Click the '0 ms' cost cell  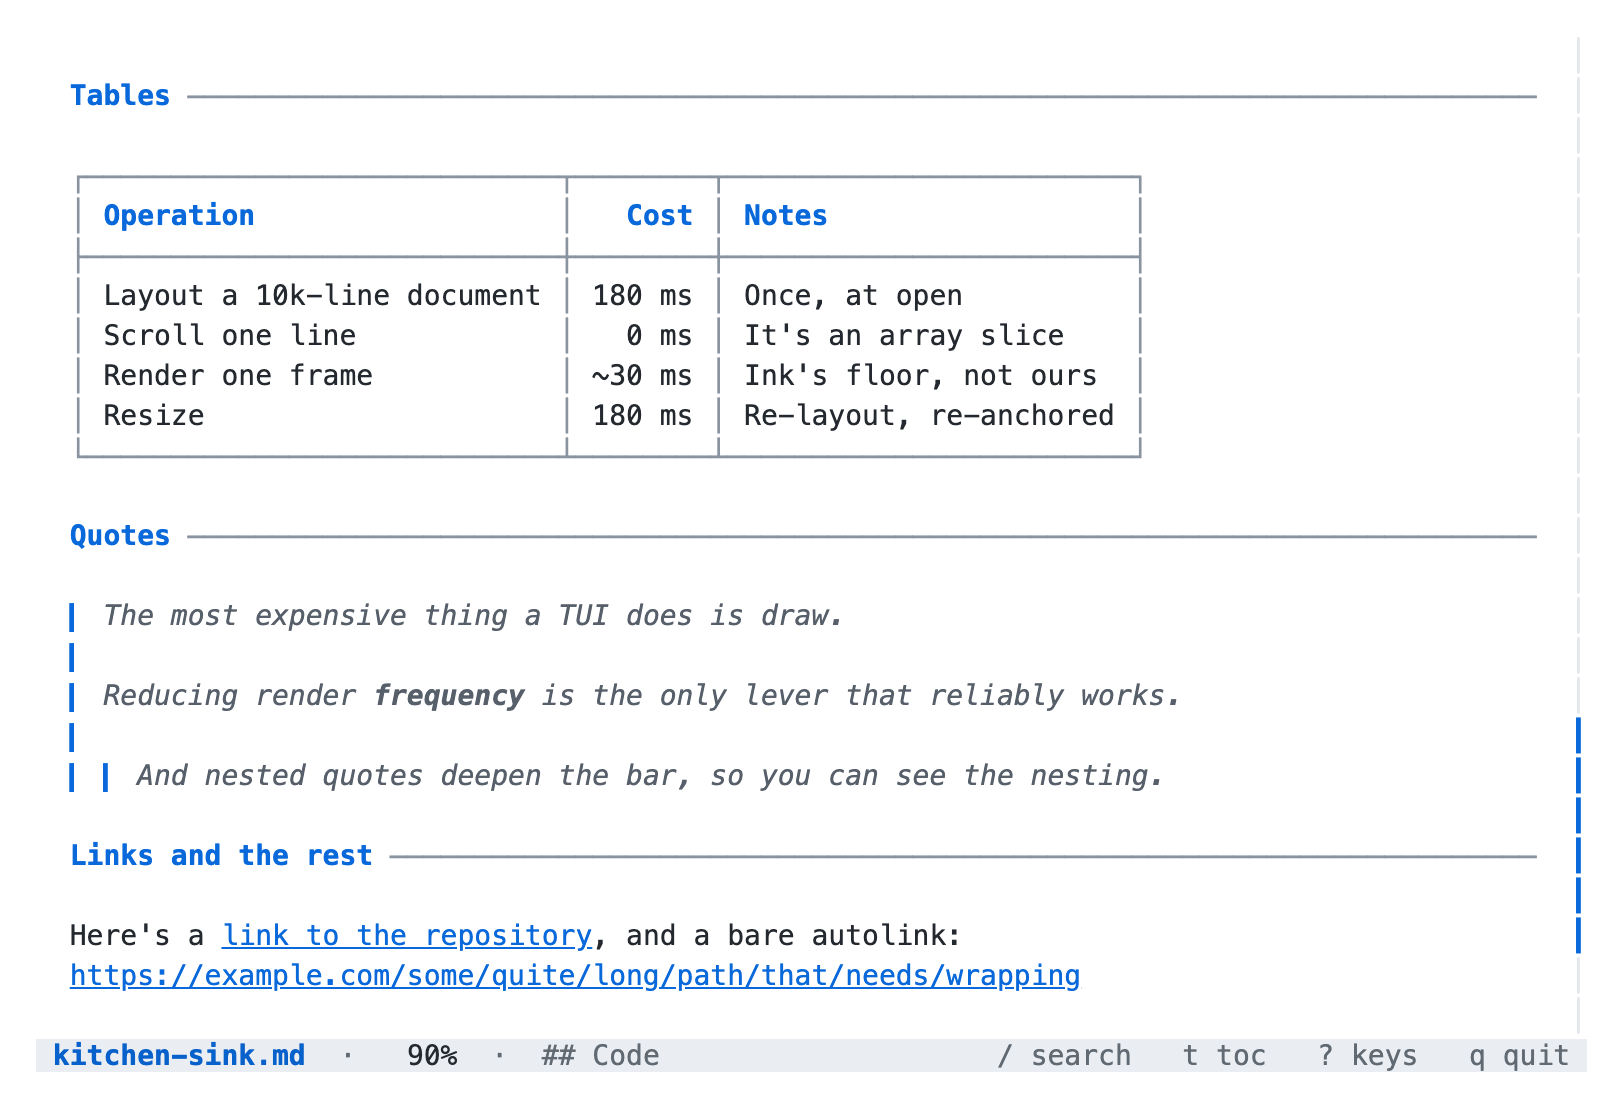pos(659,336)
